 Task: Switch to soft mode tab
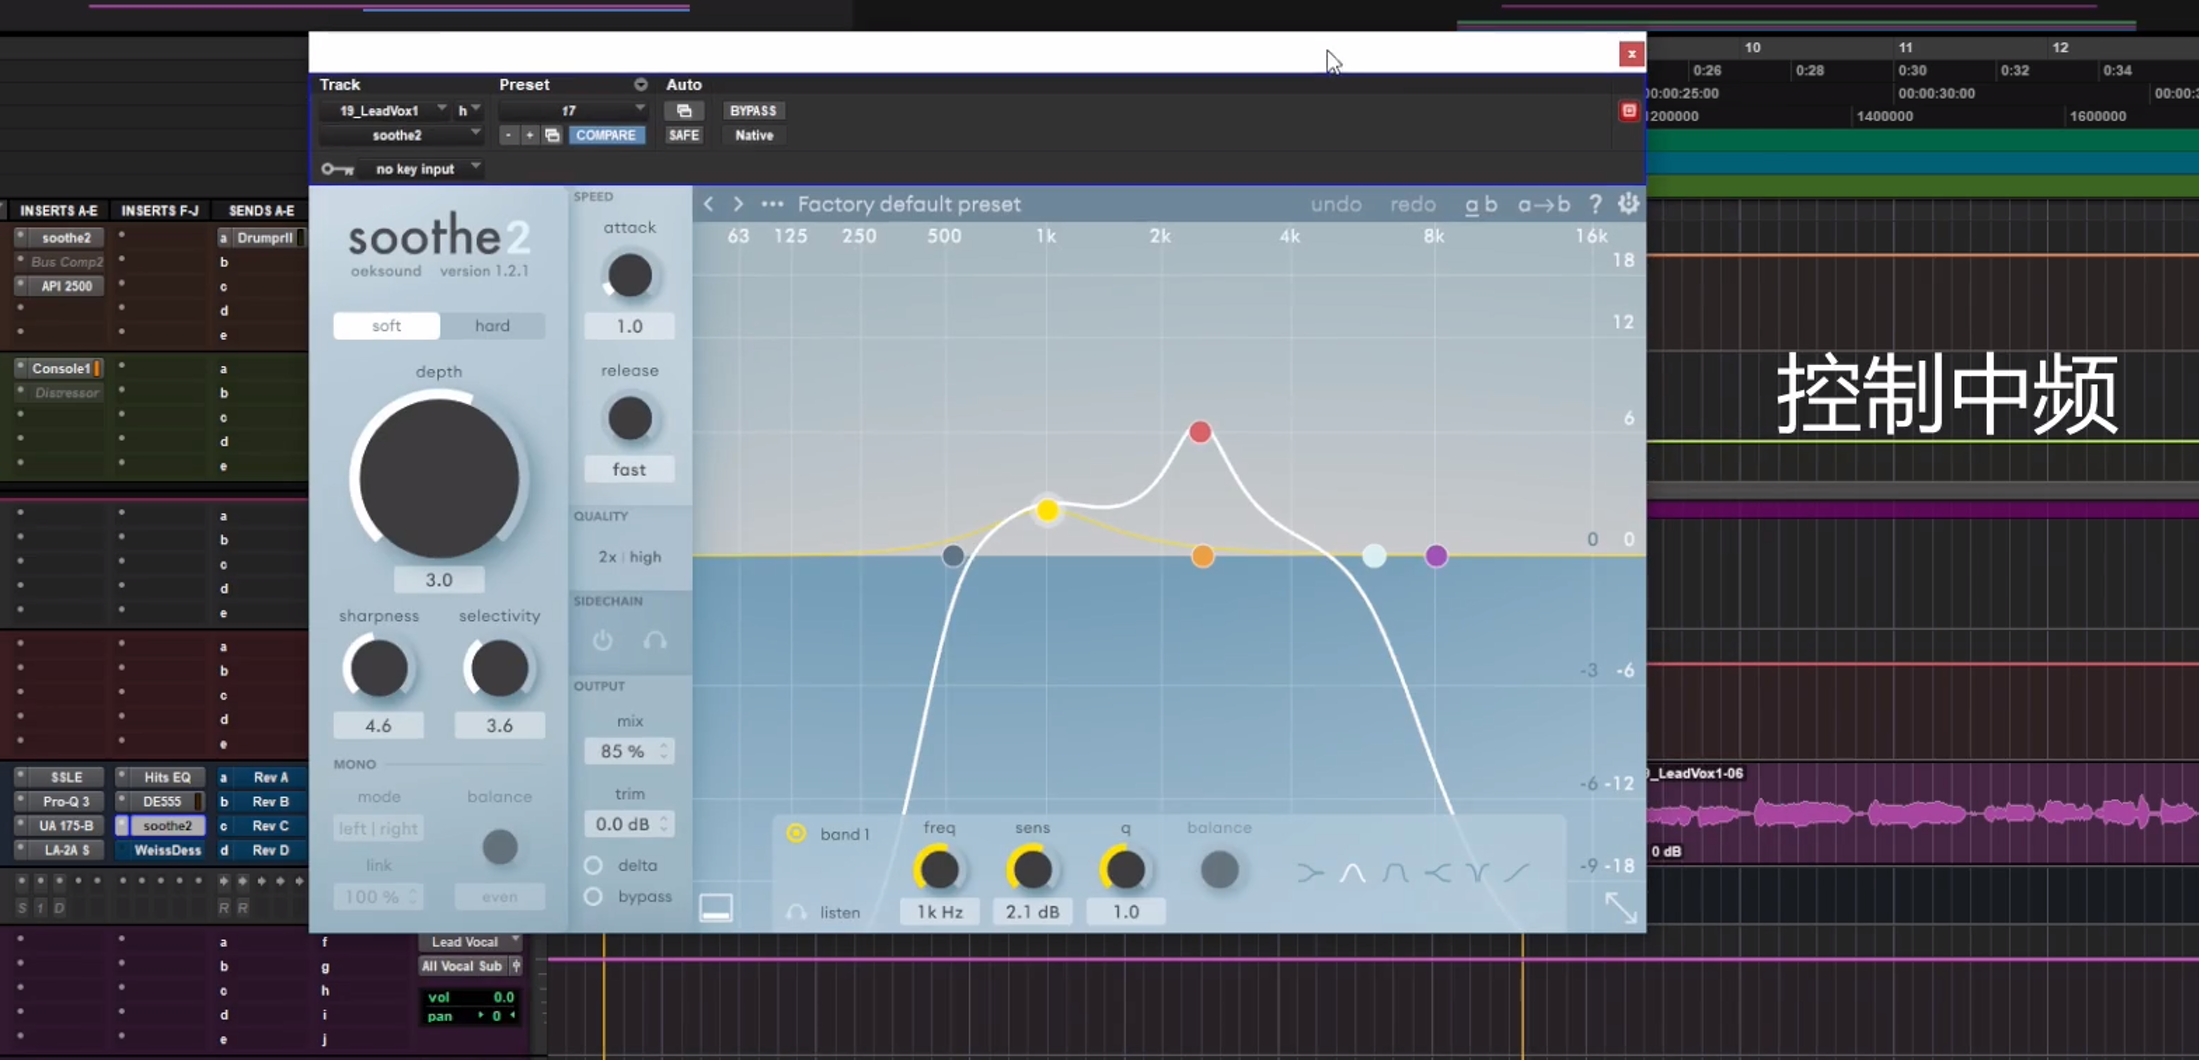coord(386,326)
